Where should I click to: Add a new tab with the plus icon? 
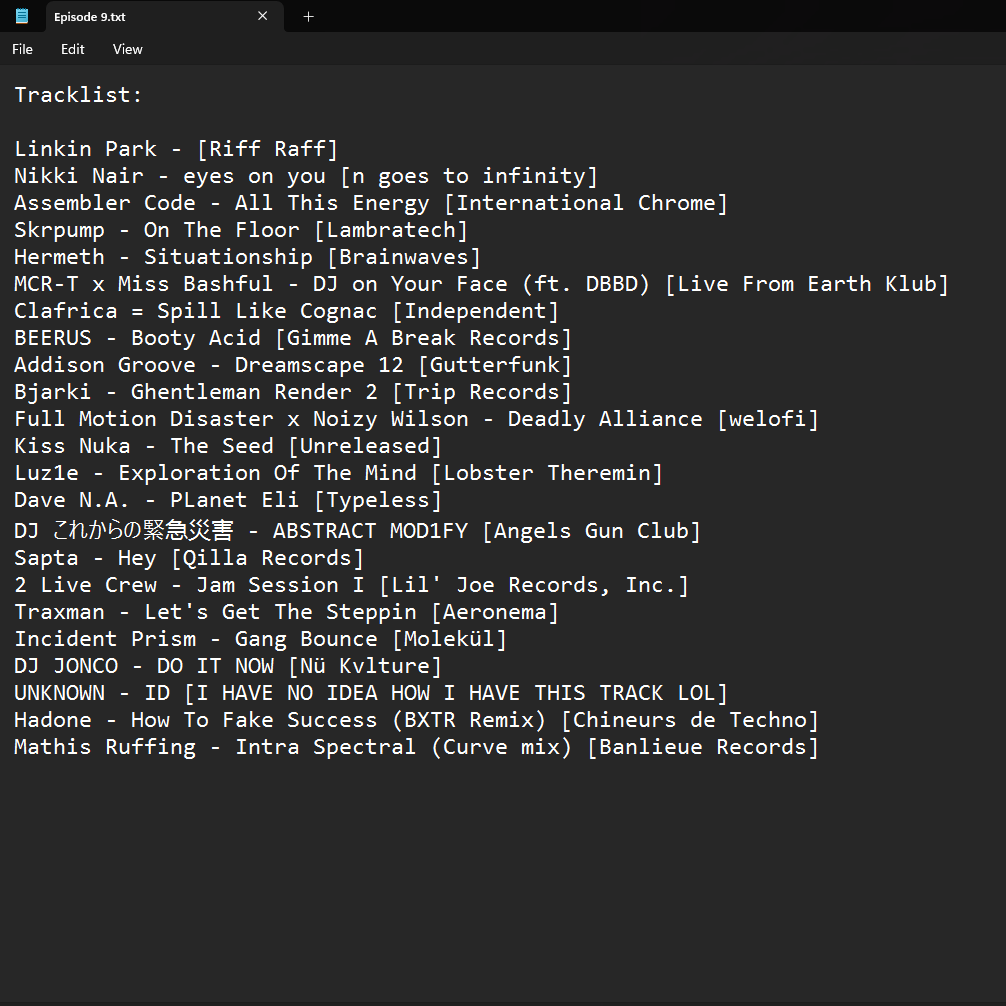[x=309, y=17]
